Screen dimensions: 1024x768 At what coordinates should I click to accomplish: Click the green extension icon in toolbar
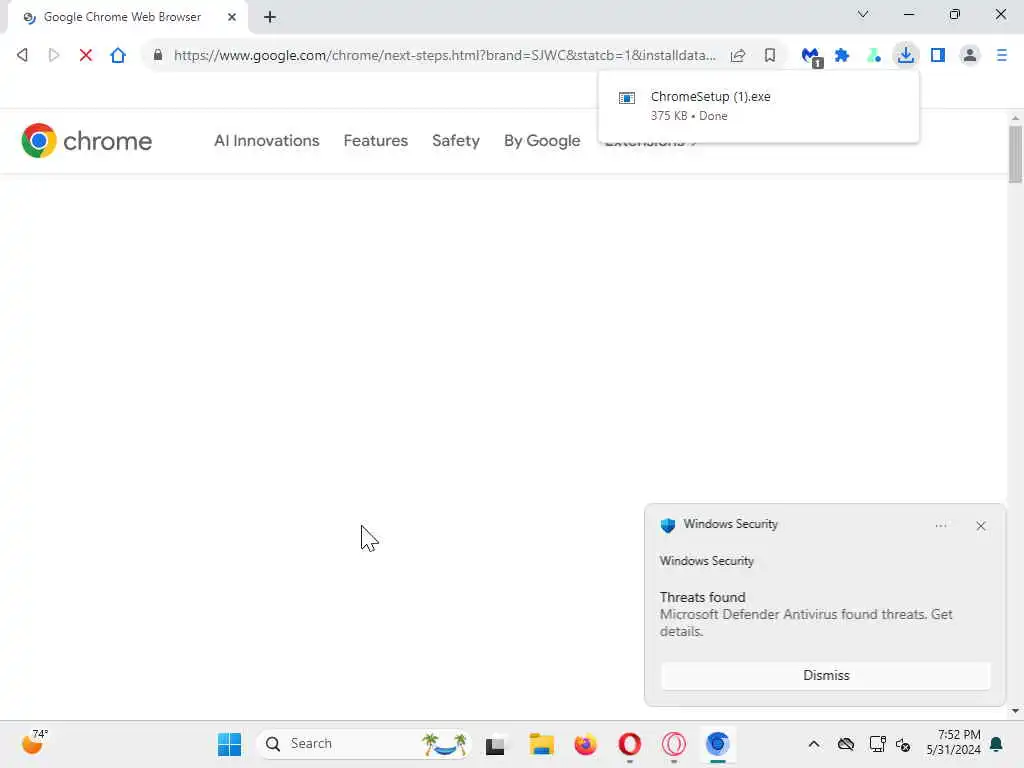click(x=874, y=55)
